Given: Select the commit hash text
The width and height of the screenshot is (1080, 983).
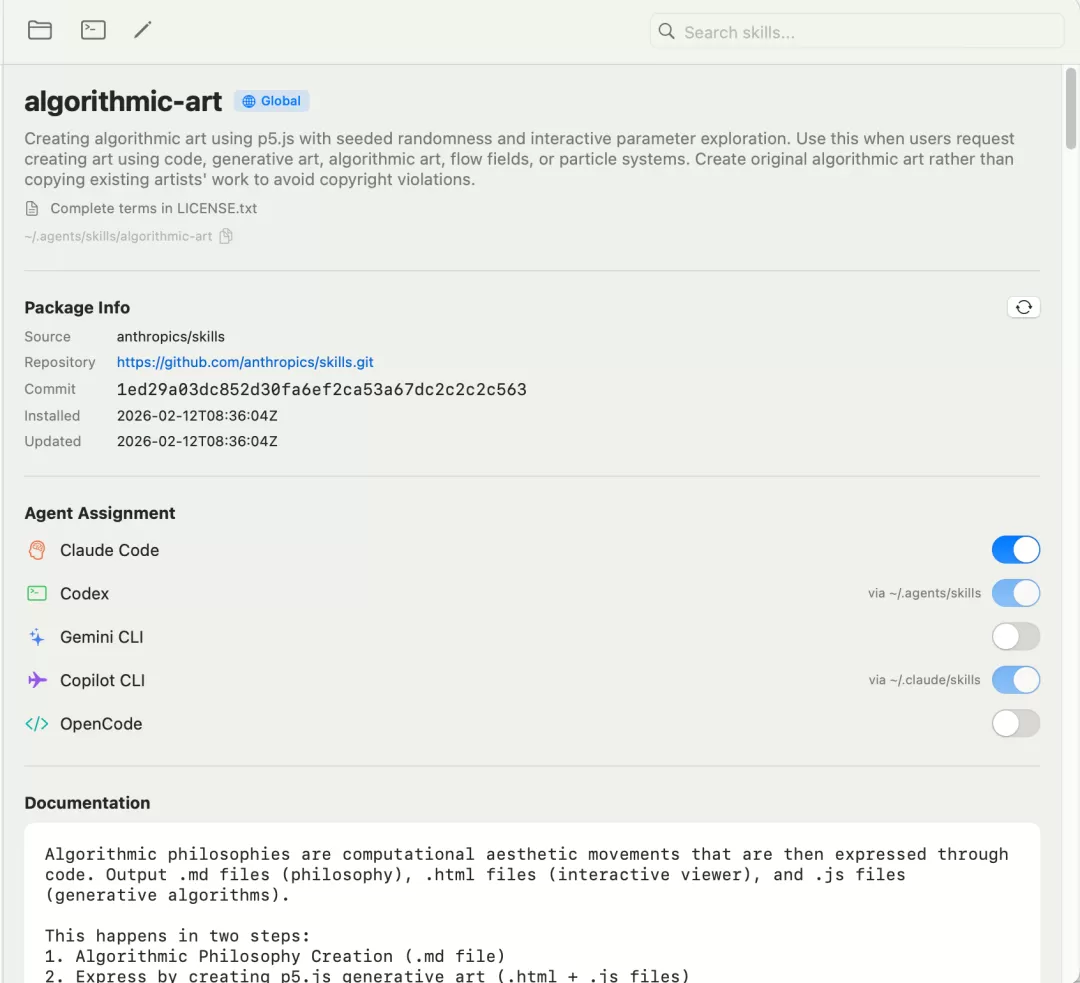Looking at the screenshot, I should [x=322, y=389].
